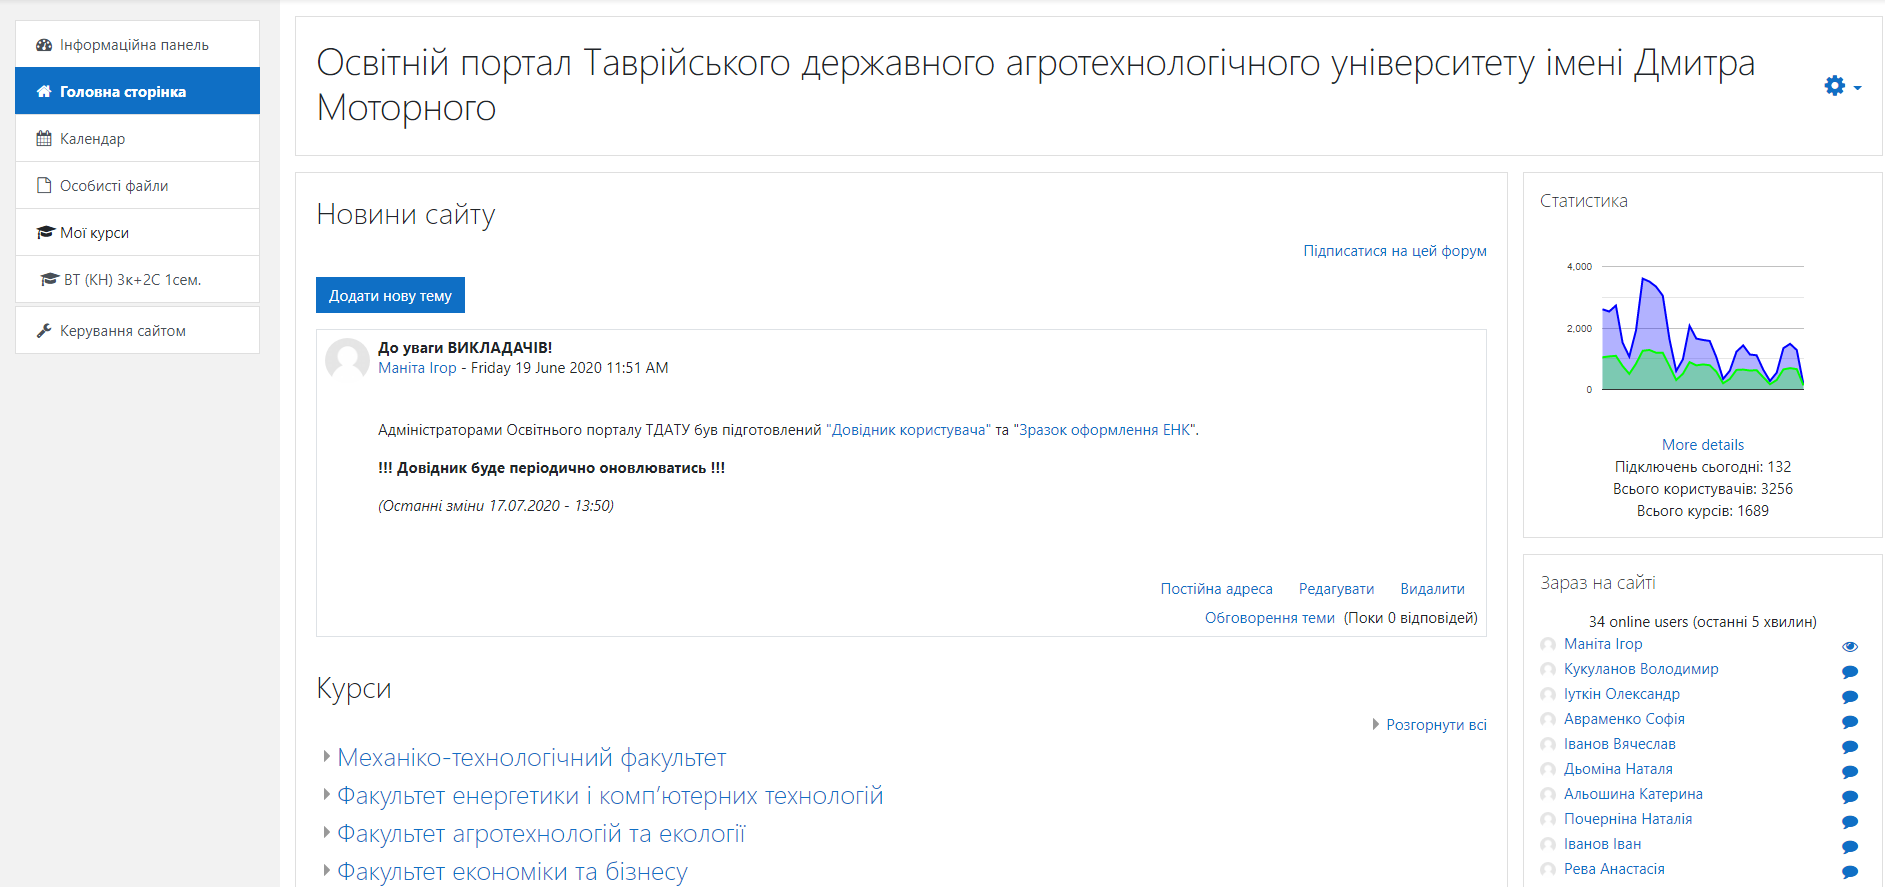The image size is (1885, 887).
Task: Open Факультет агротехнологій та екології link
Action: (x=541, y=834)
